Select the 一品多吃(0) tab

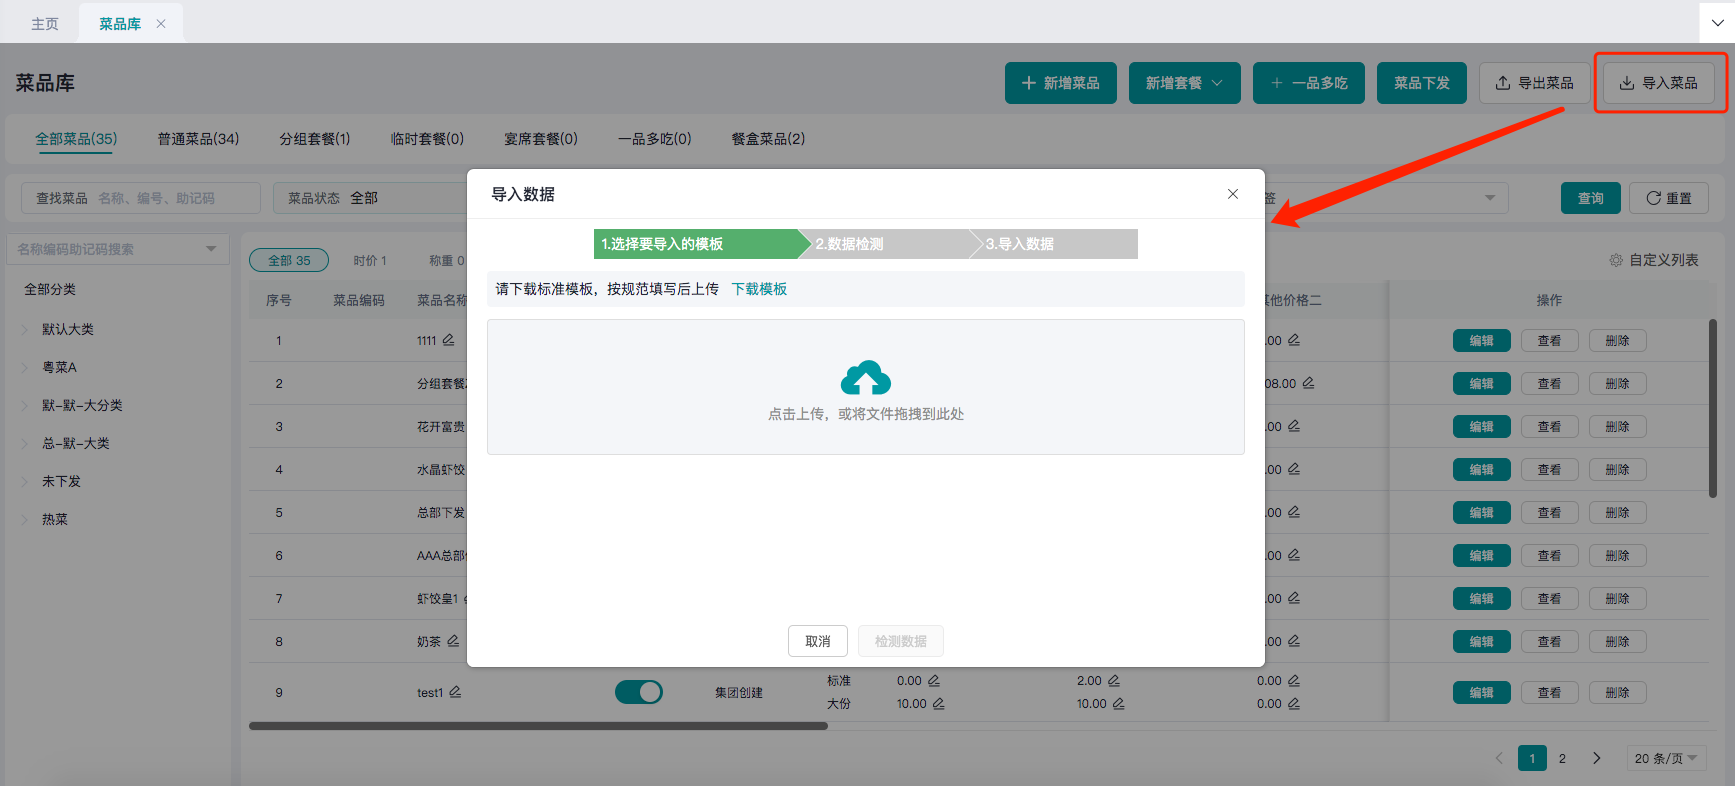655,139
